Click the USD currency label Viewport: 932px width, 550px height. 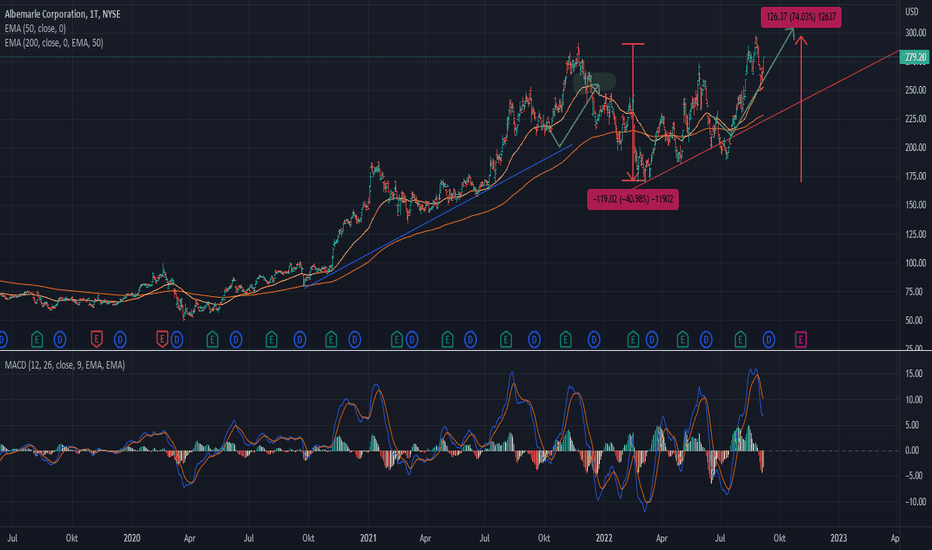911,11
